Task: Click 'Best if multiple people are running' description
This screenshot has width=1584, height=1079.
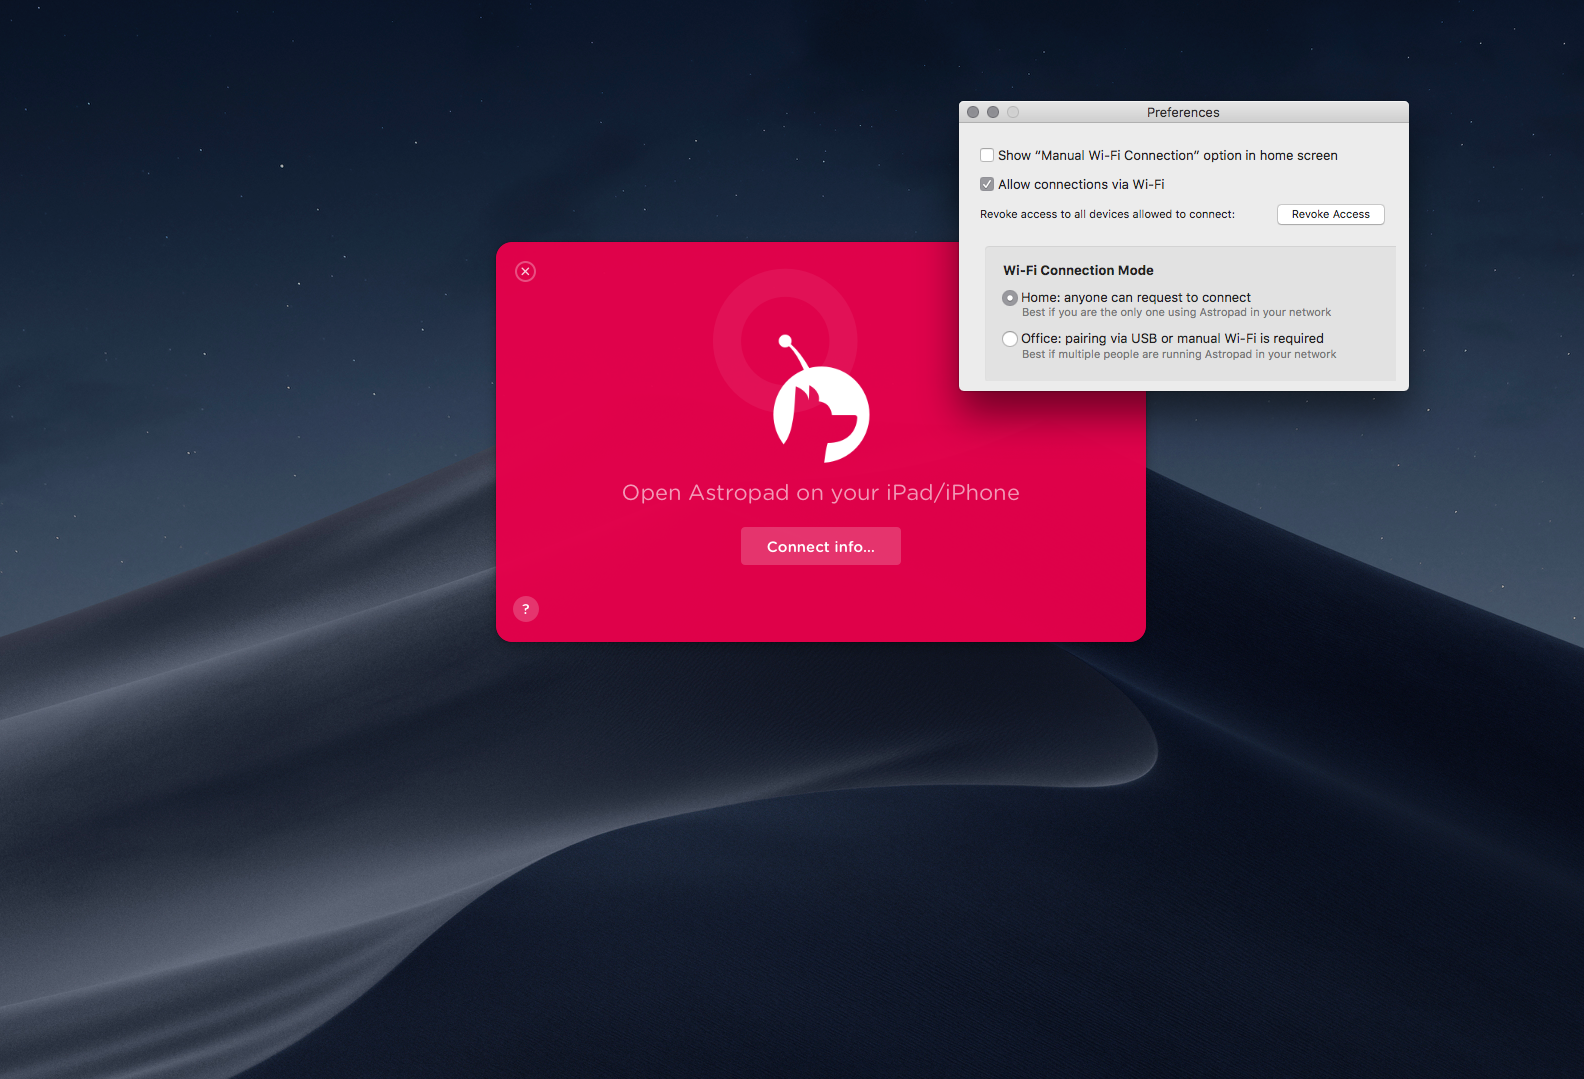Action: pyautogui.click(x=1179, y=354)
